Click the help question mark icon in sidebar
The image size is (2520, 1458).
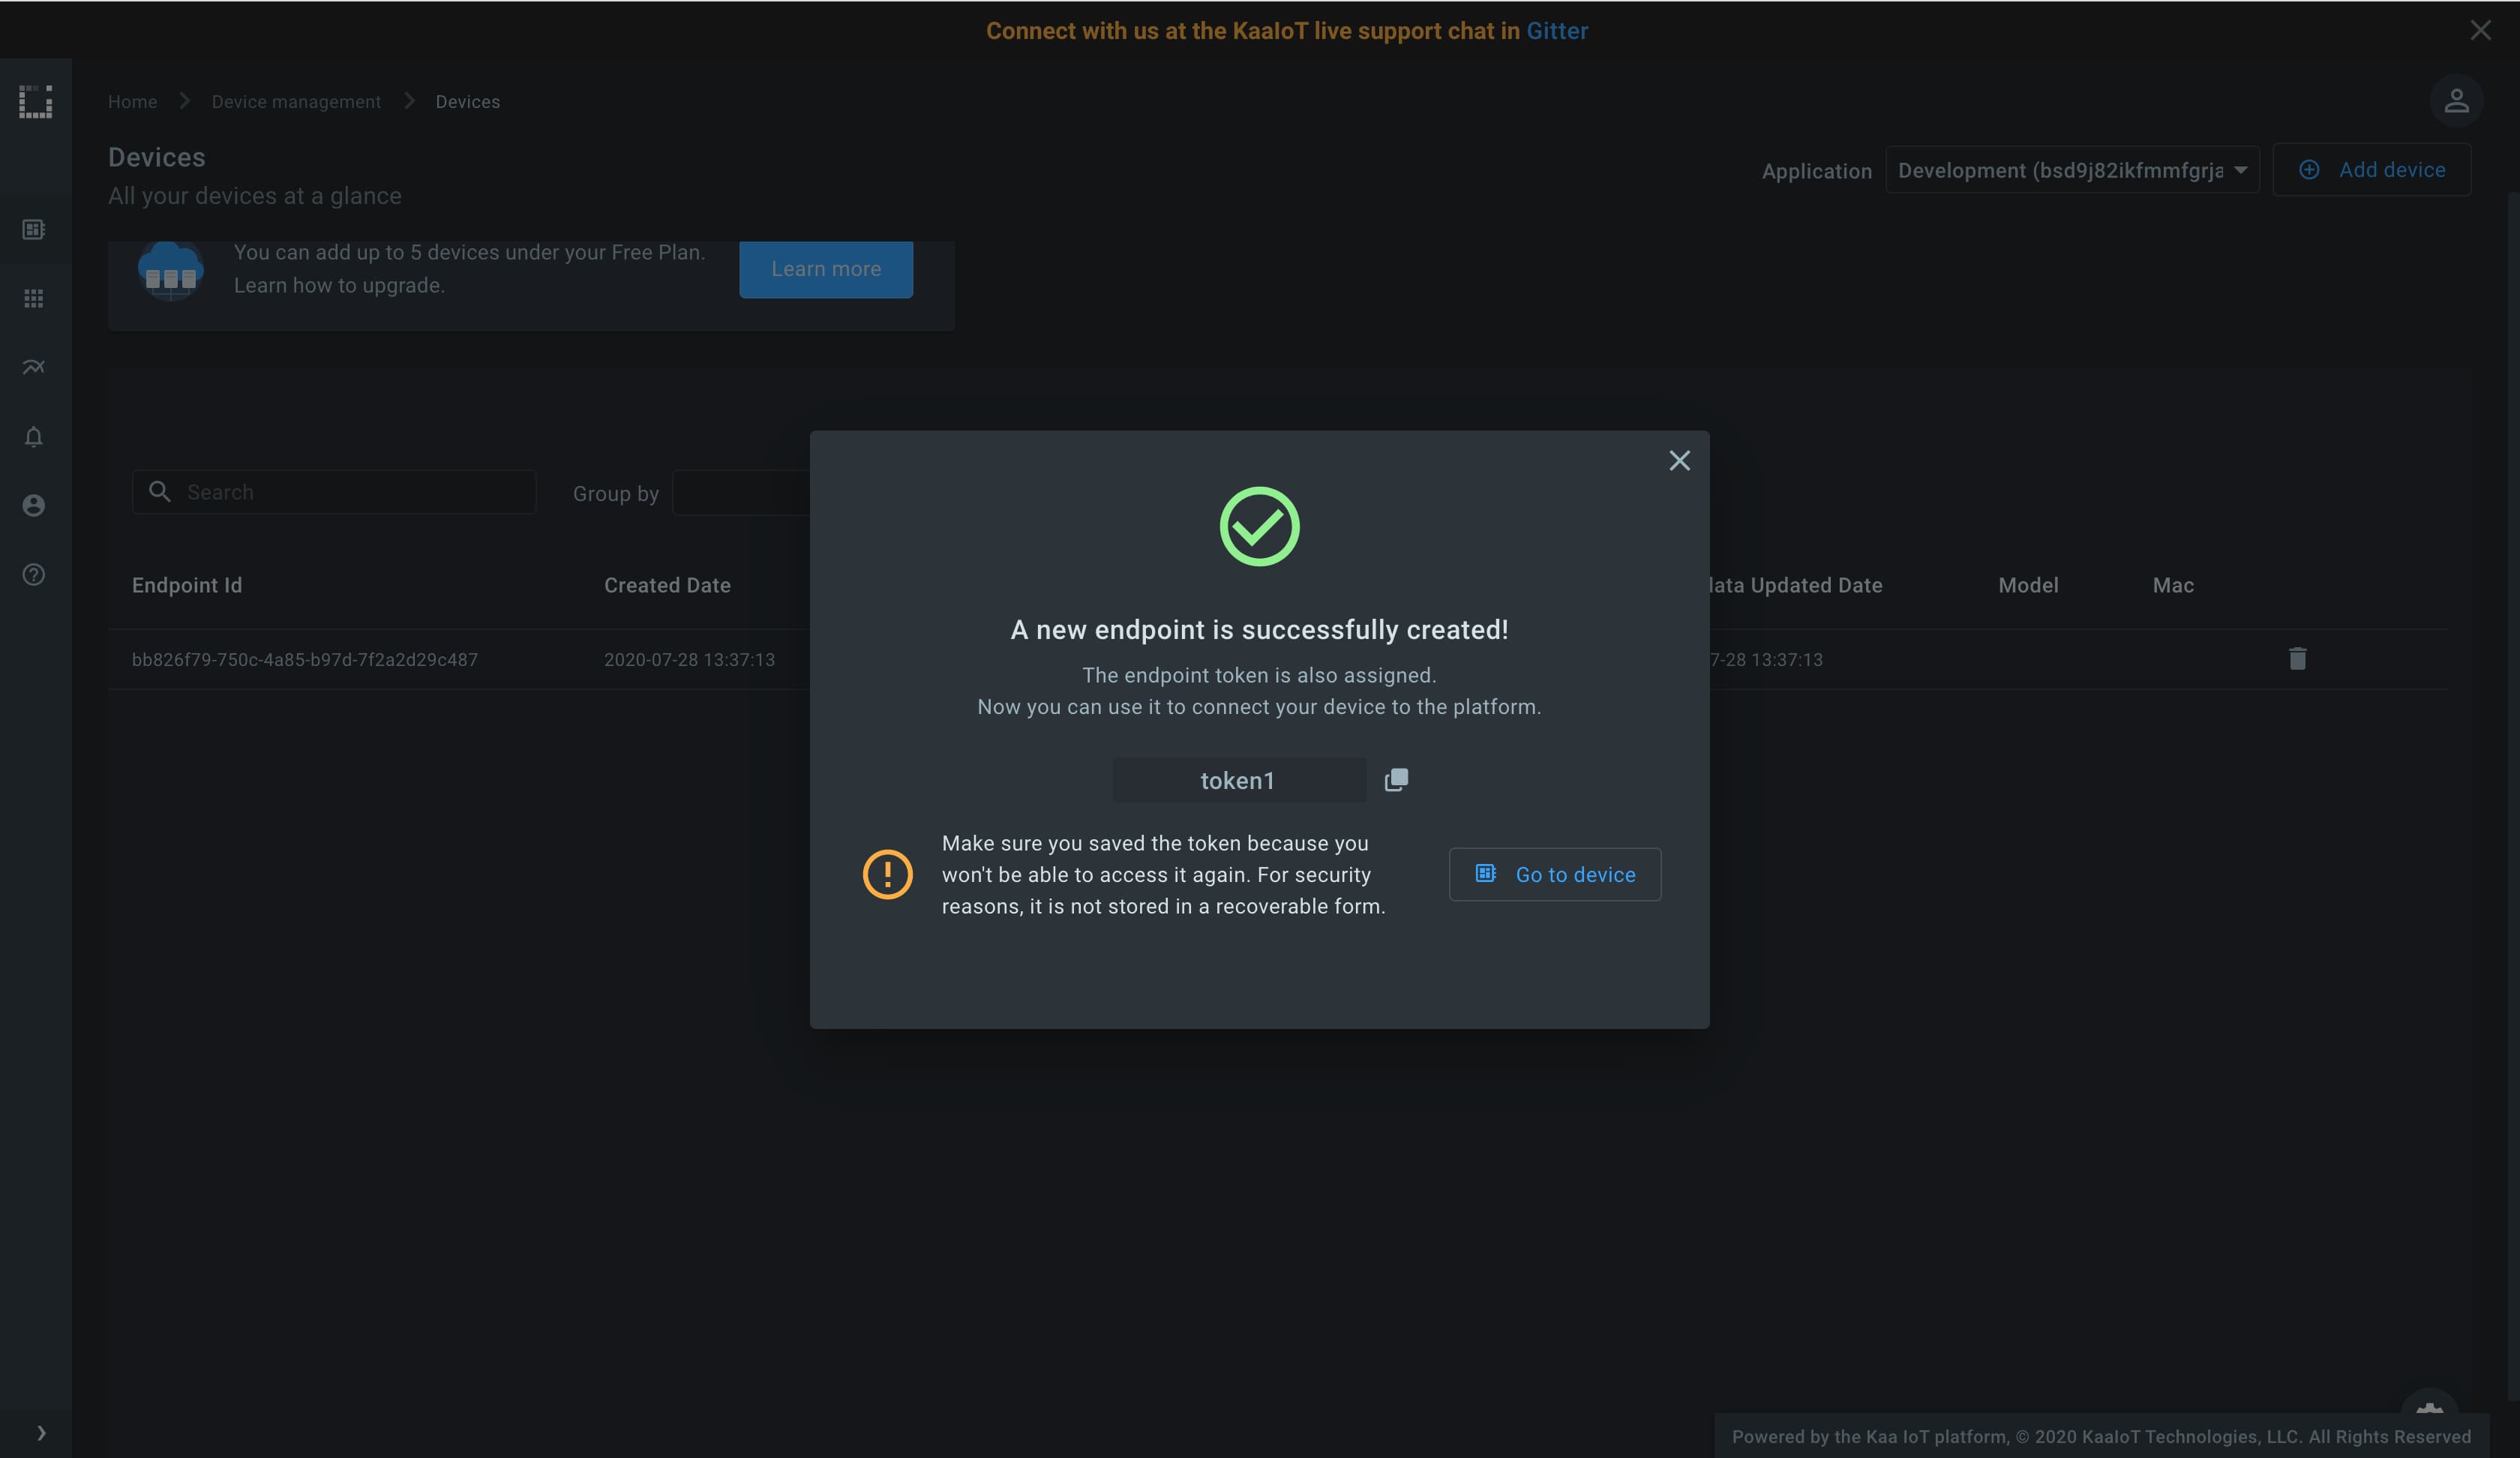[34, 574]
